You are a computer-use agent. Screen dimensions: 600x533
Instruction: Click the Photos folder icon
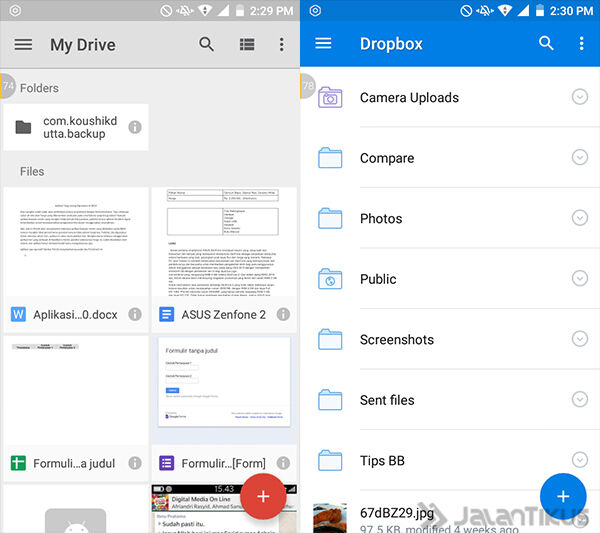pos(330,218)
